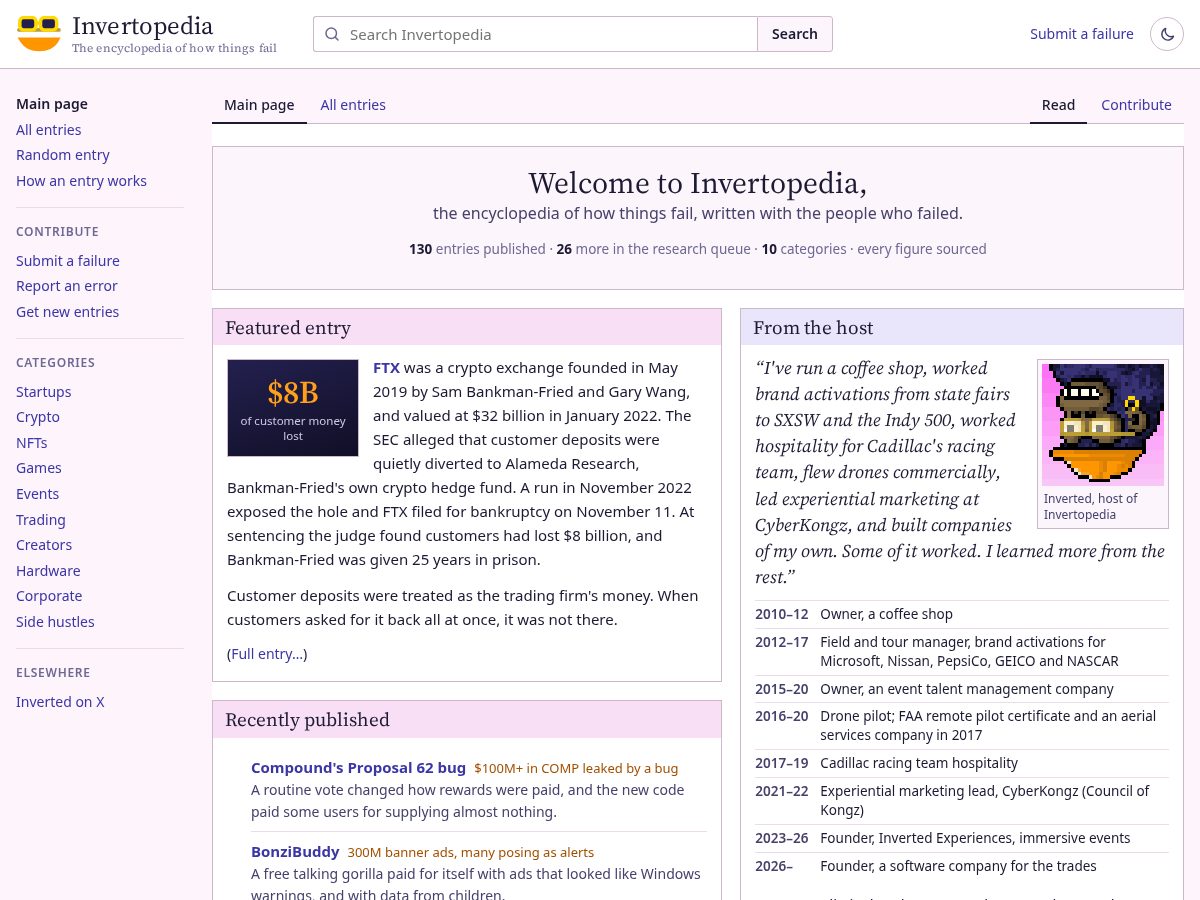Open Compound's Proposal 62 bug entry
This screenshot has height=900, width=1200.
[x=358, y=768]
